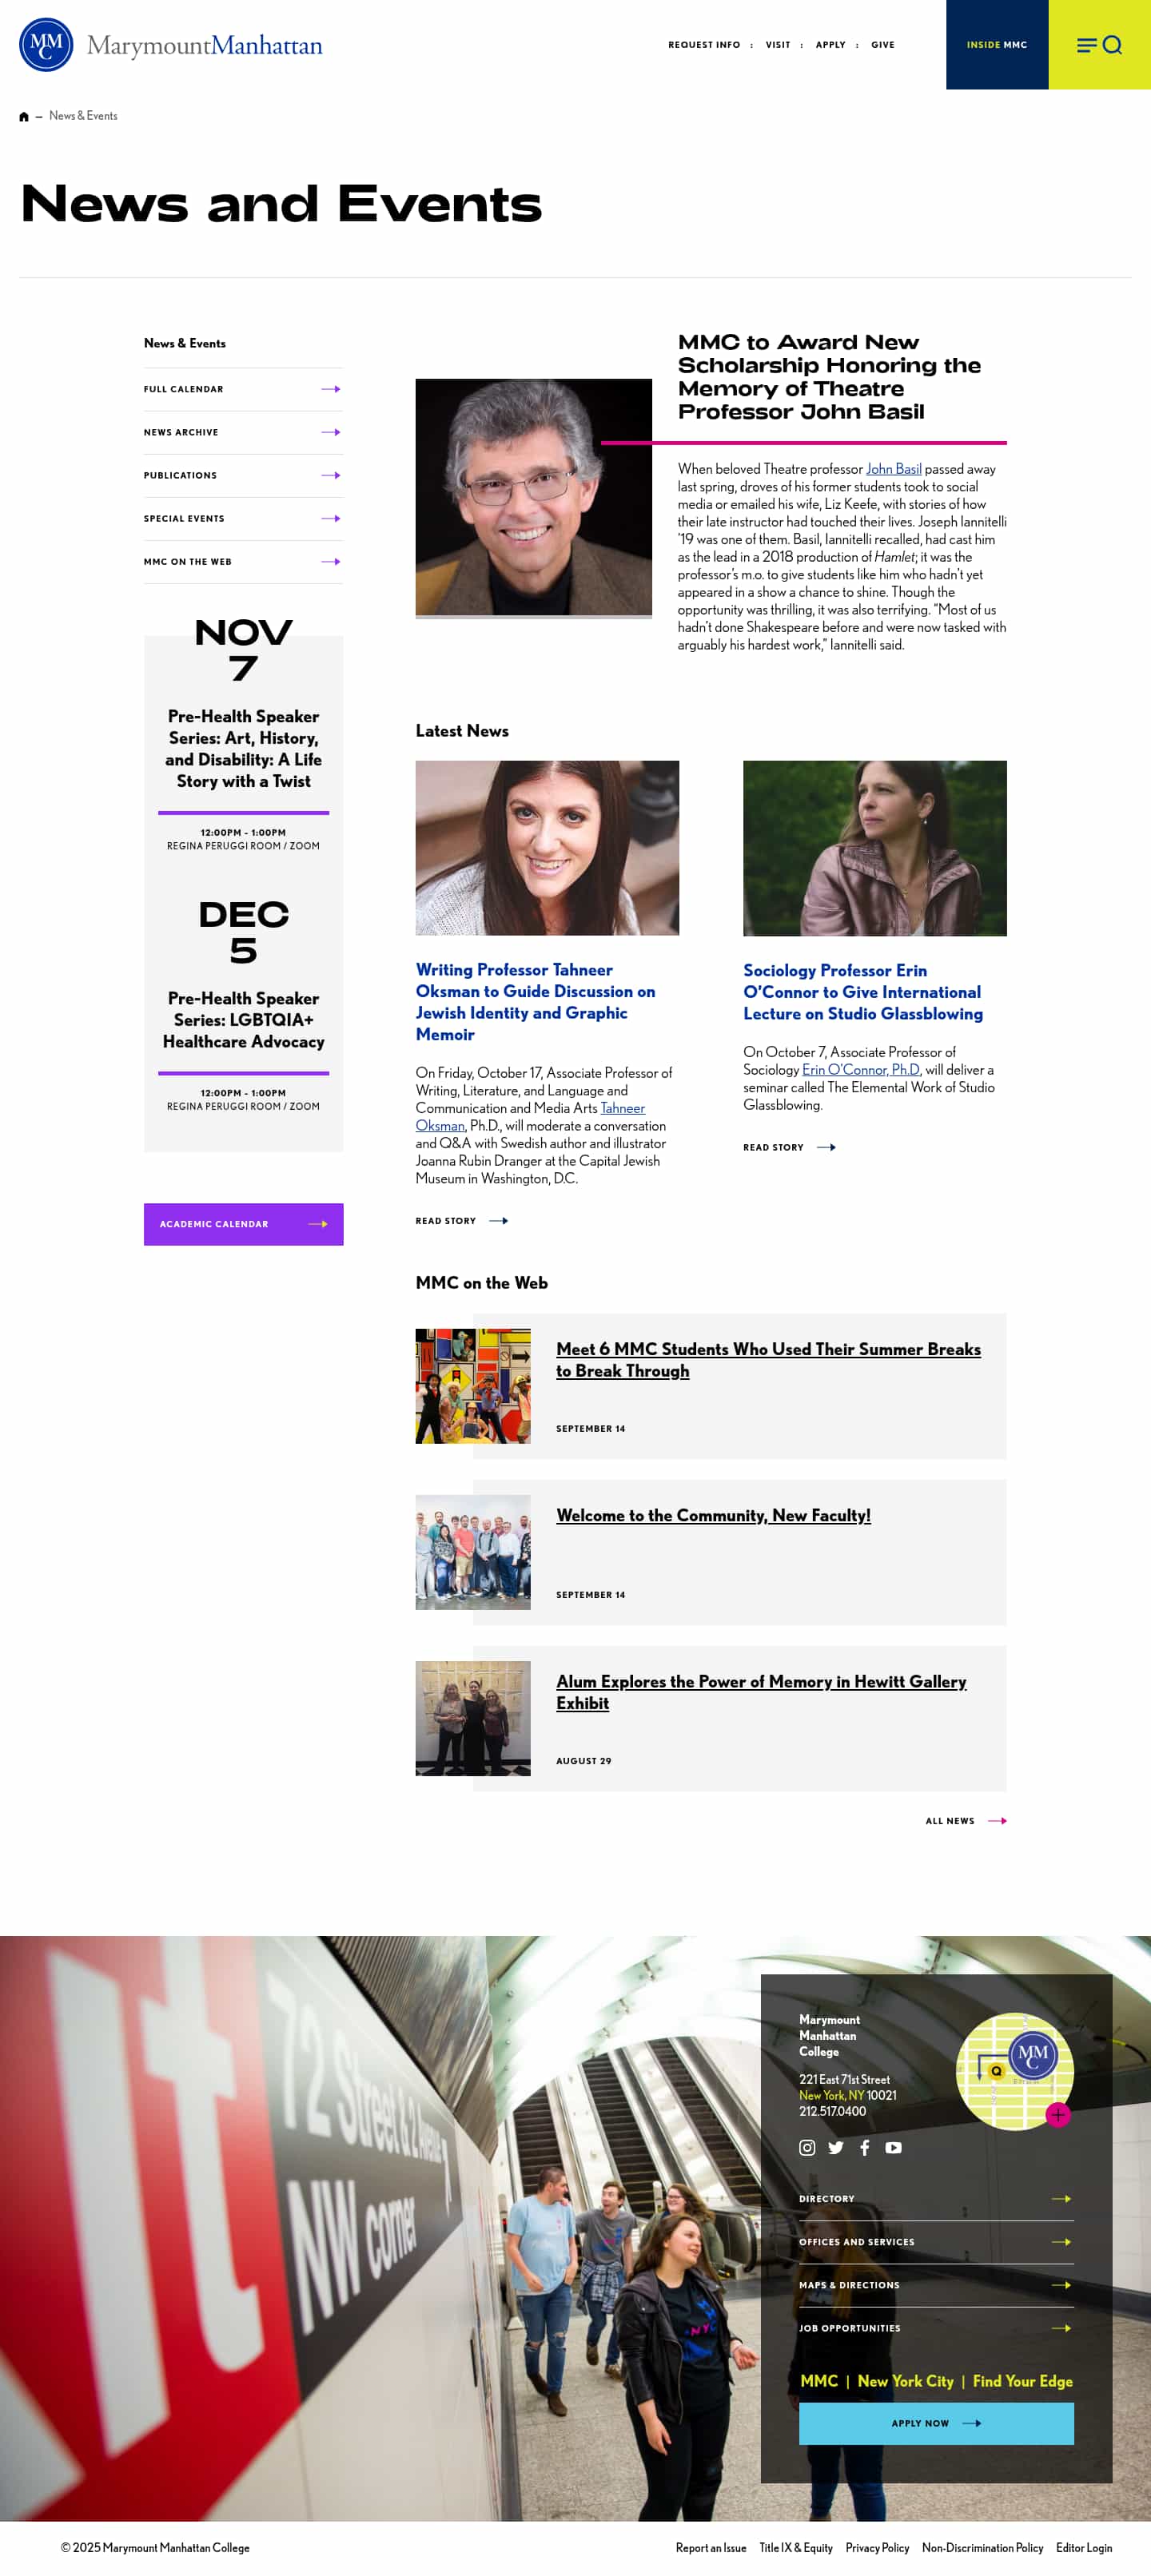
Task: Read story about Erin O'Connor lecture
Action: coord(789,1147)
